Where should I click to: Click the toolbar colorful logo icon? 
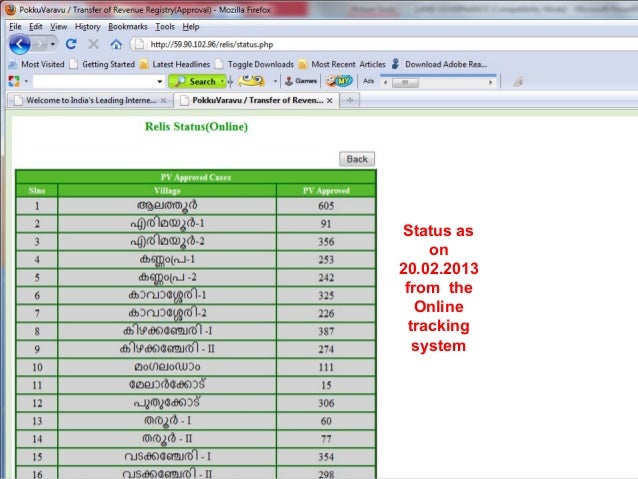pos(14,81)
